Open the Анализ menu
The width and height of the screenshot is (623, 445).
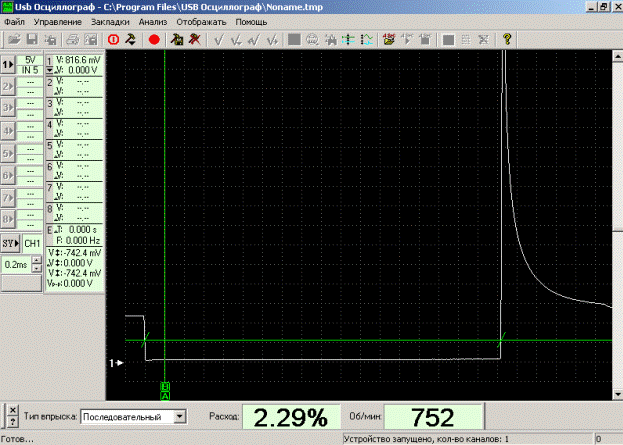[153, 22]
